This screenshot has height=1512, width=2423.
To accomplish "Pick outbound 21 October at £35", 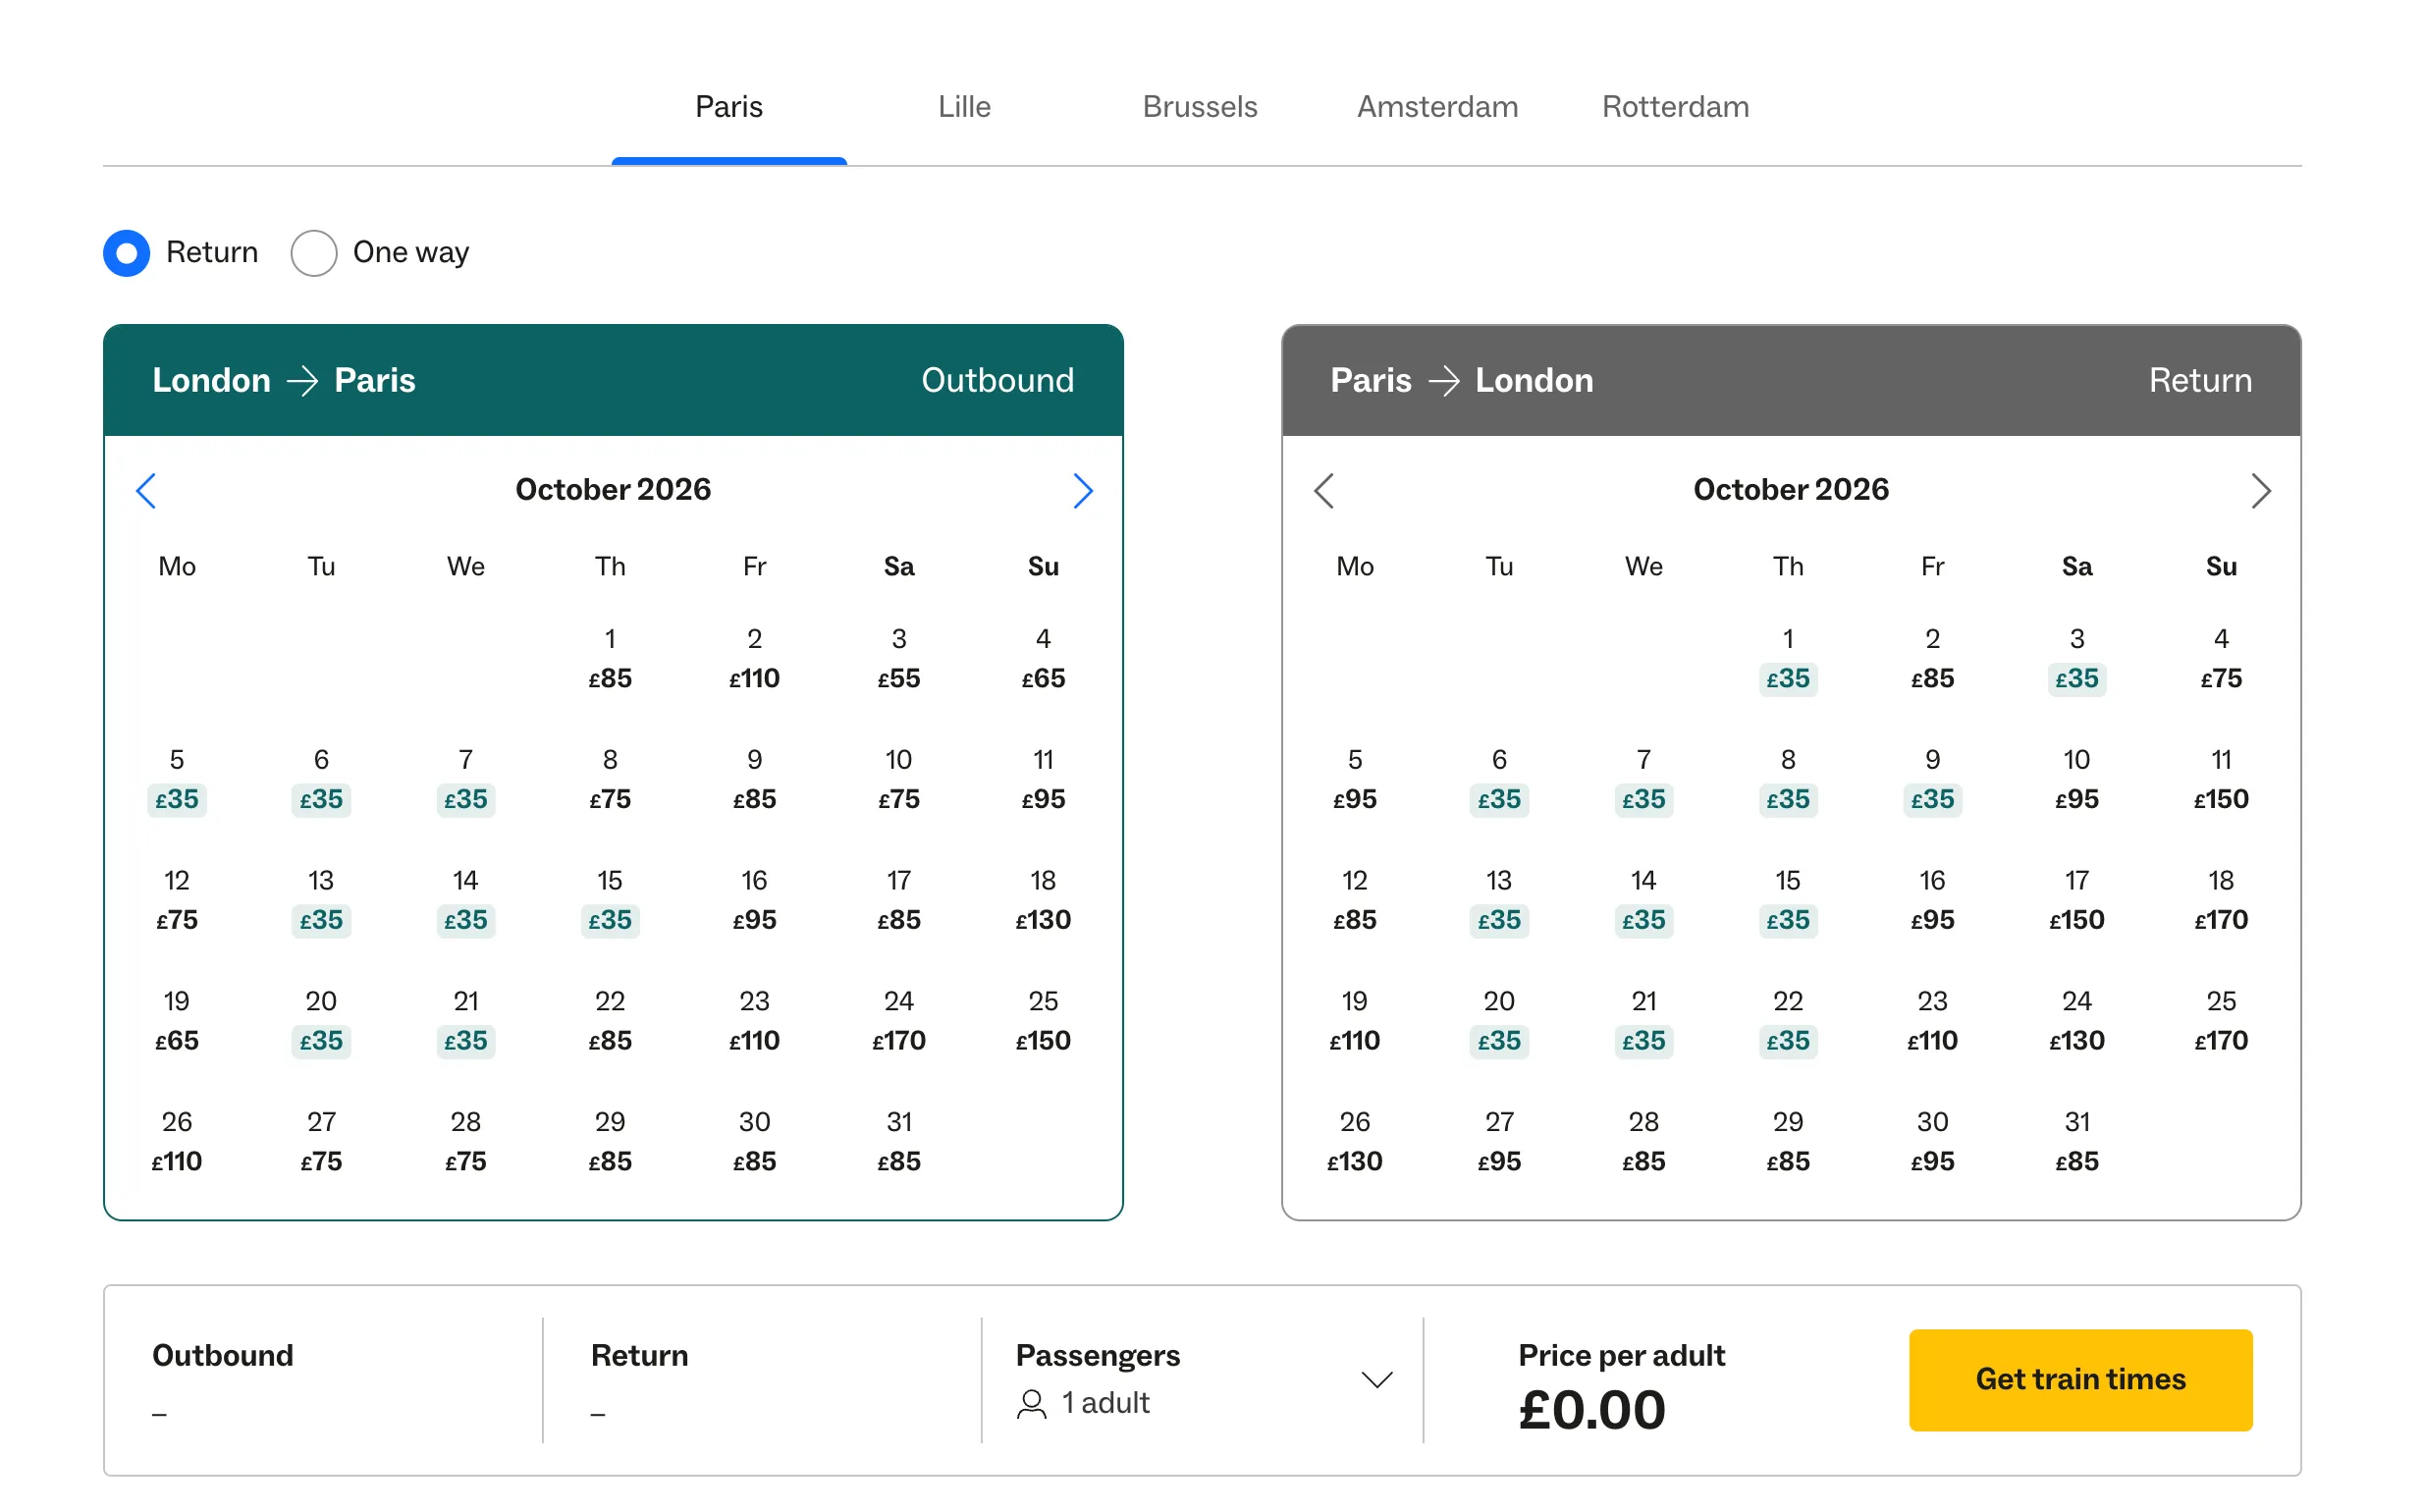I will coord(466,1021).
